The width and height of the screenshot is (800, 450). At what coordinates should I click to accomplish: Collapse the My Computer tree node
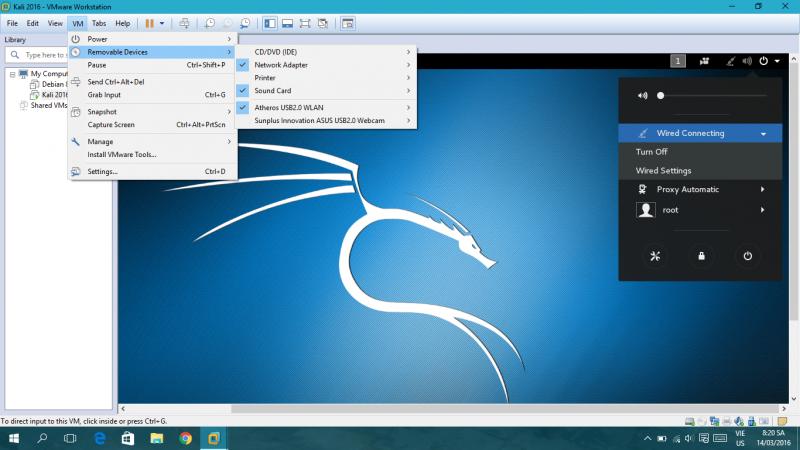coord(12,74)
